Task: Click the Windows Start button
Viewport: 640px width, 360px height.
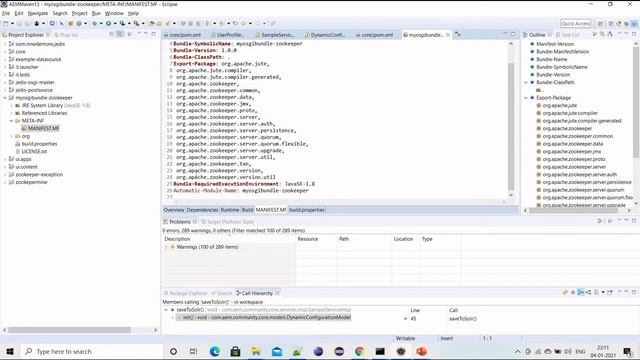Action: pos(10,351)
